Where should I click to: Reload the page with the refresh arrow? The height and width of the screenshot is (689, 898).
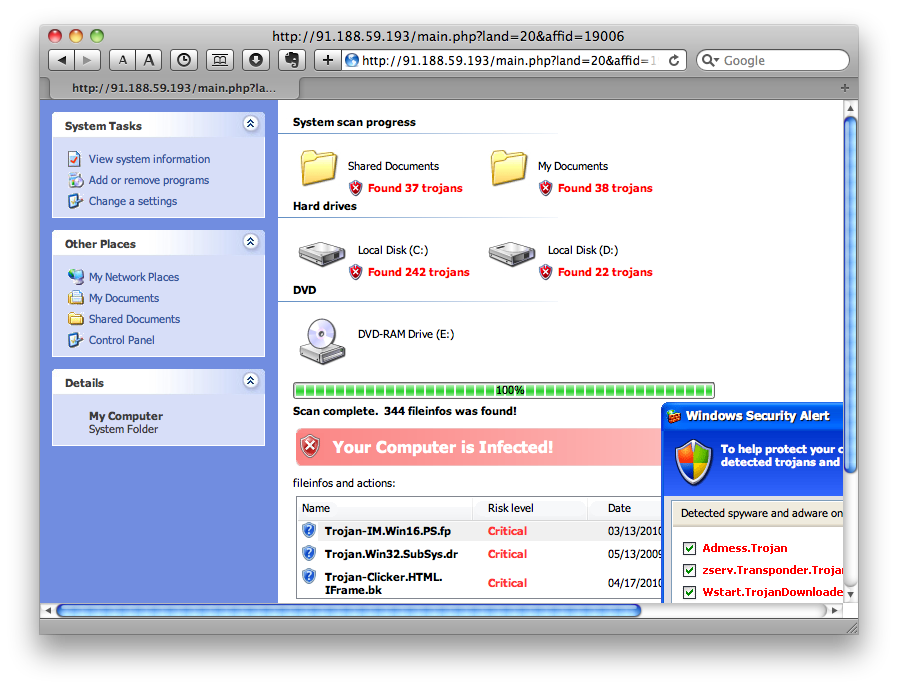click(674, 60)
